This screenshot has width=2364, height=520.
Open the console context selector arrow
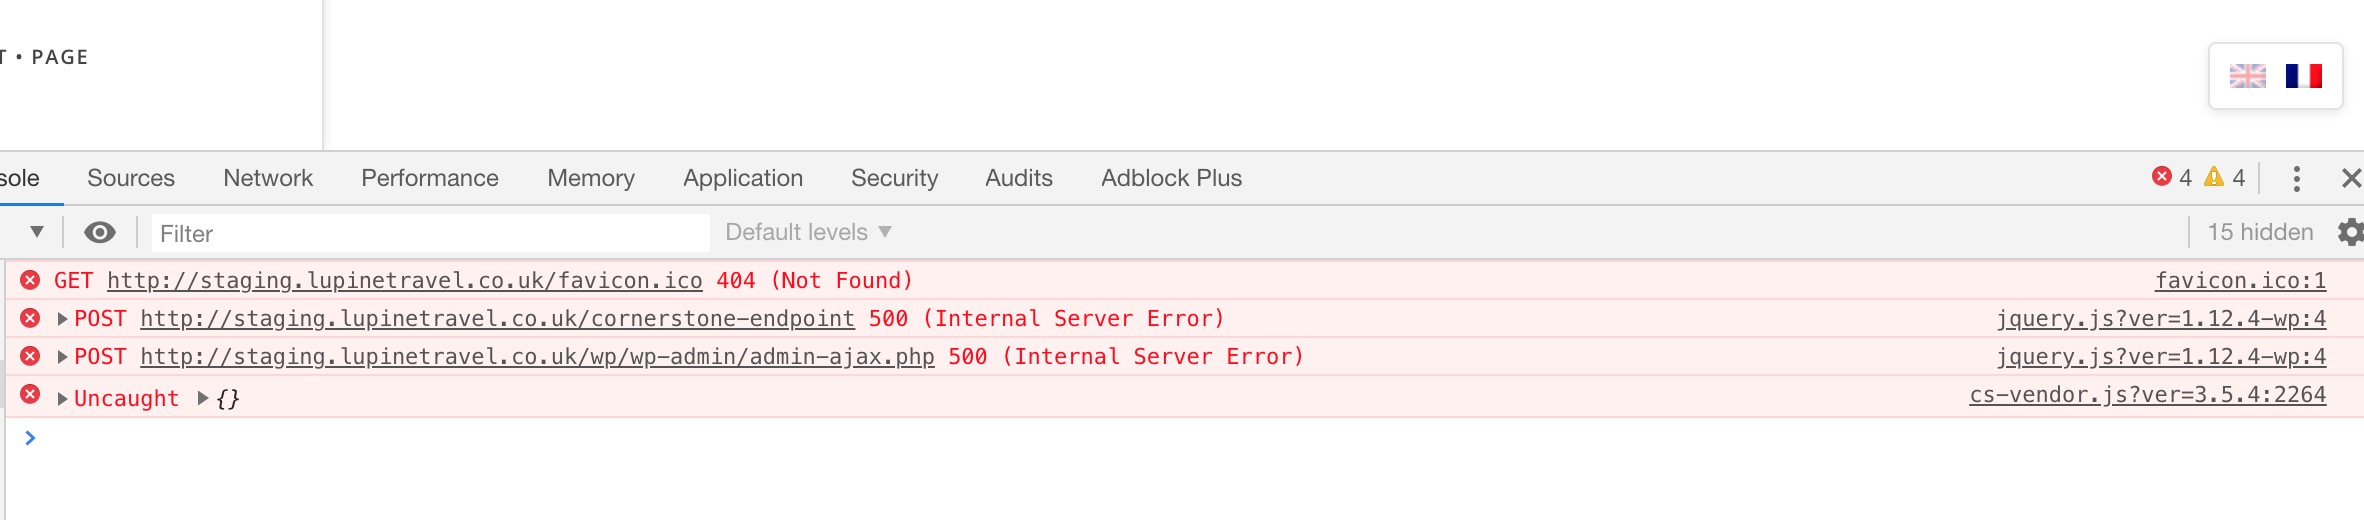(37, 232)
